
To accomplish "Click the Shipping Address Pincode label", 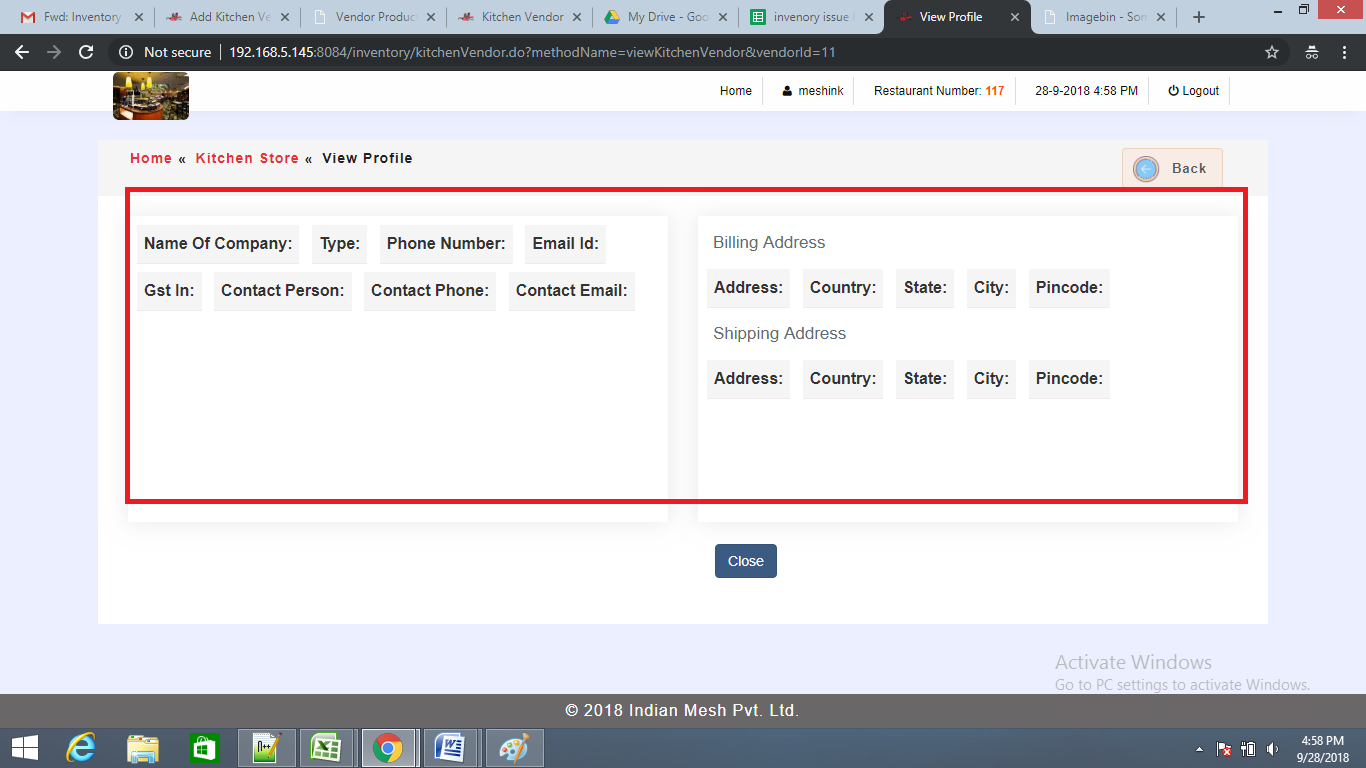I will click(1069, 378).
